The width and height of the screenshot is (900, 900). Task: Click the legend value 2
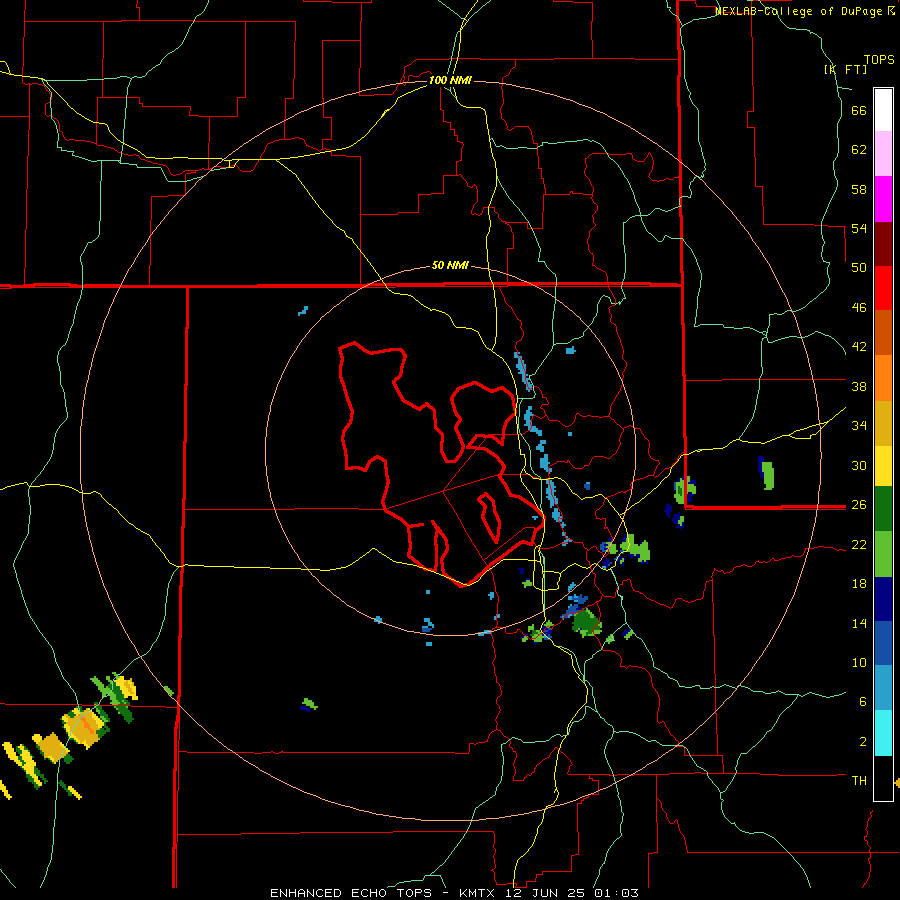(862, 741)
